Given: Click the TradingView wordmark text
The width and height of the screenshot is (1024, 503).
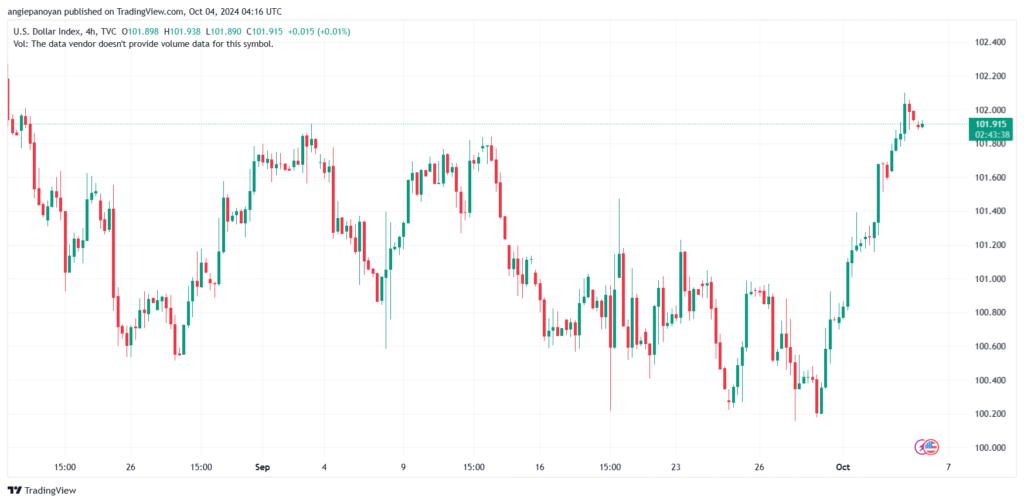Looking at the screenshot, I should (x=53, y=490).
